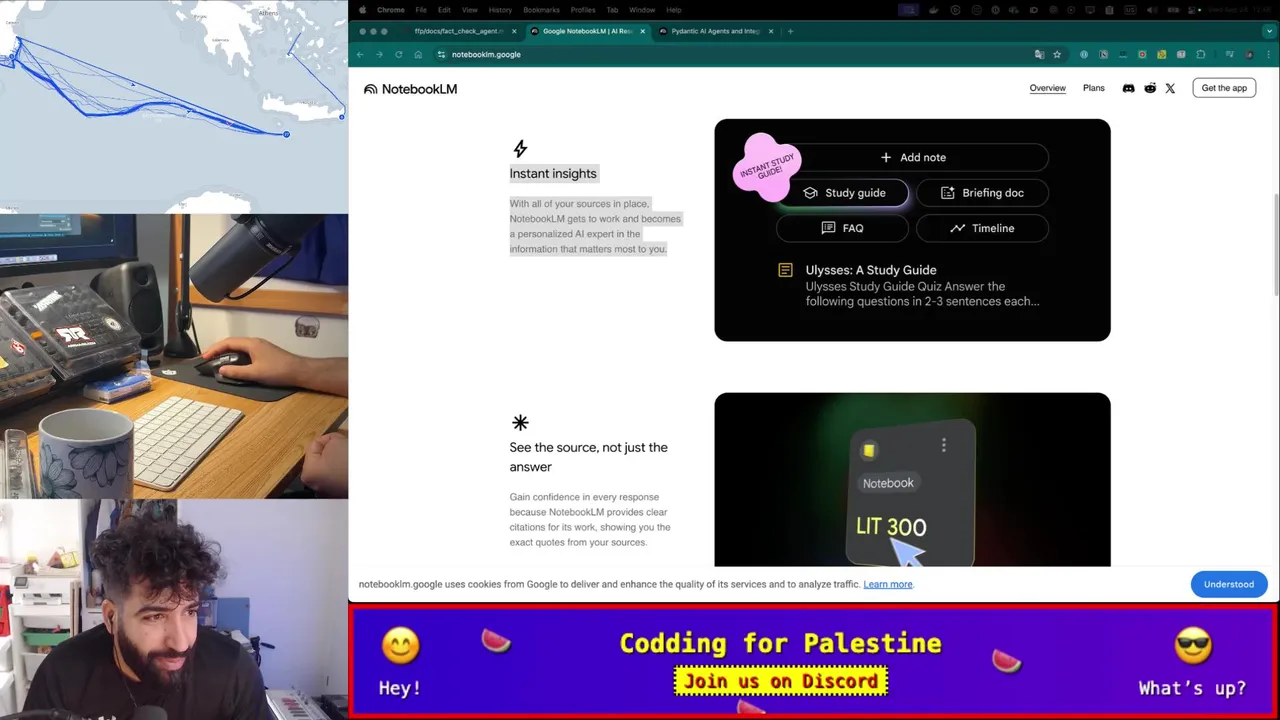Click the NotebookLM logo

coord(410,89)
